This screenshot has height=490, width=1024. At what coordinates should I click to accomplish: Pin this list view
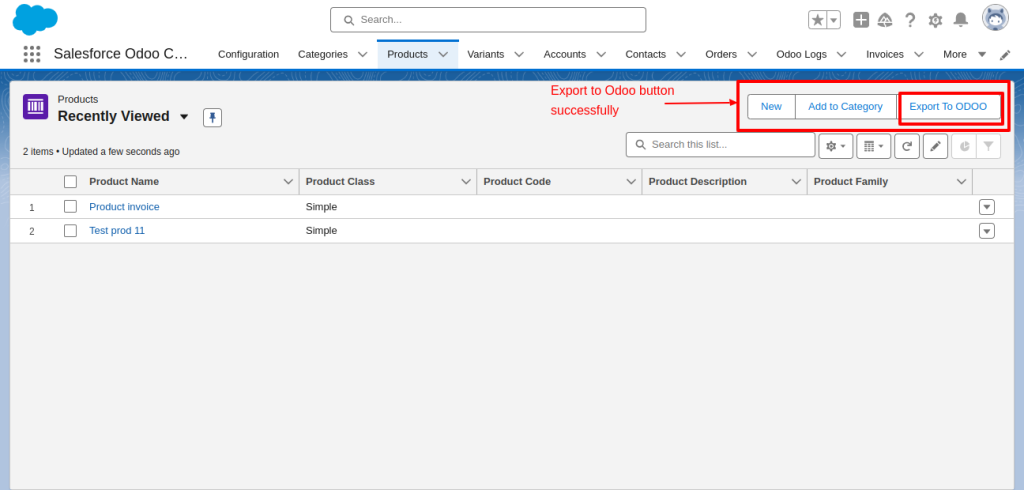coord(212,118)
